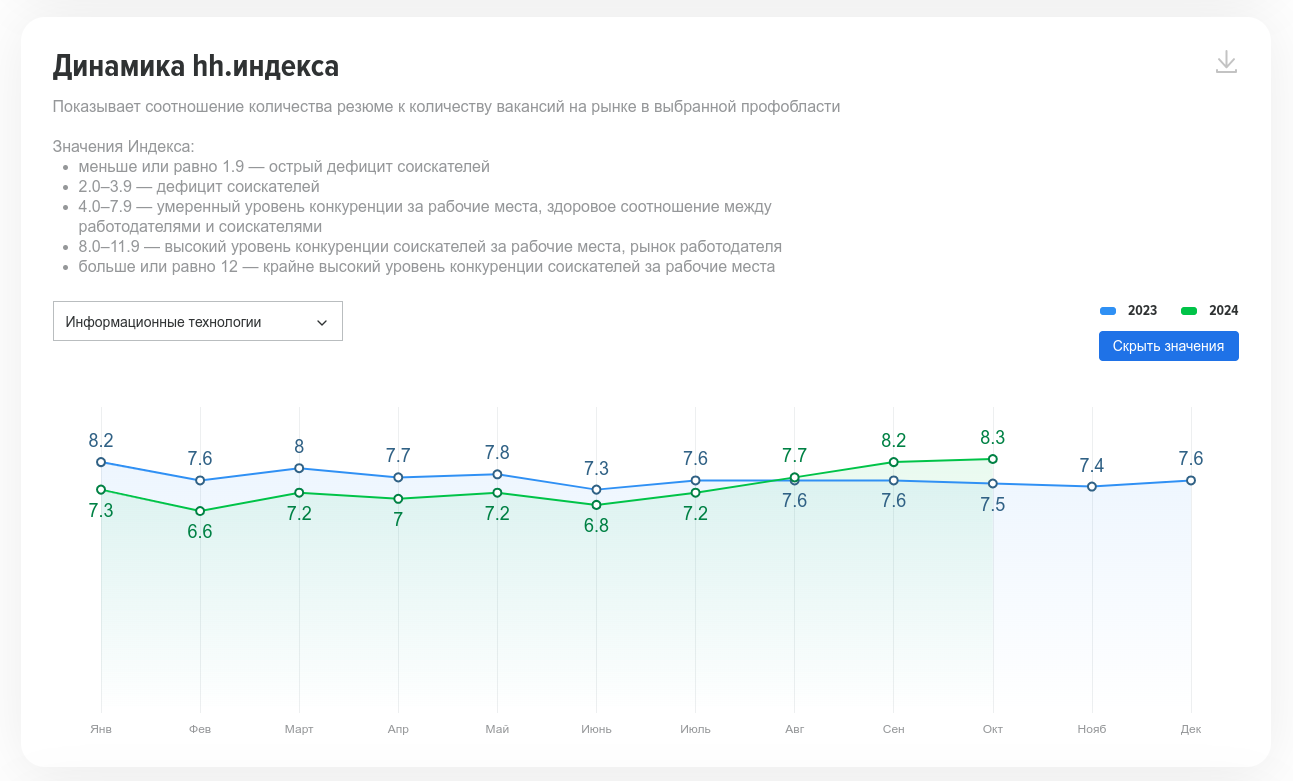
Task: Click the 2024 June point labeled 6.8
Action: pos(596,505)
